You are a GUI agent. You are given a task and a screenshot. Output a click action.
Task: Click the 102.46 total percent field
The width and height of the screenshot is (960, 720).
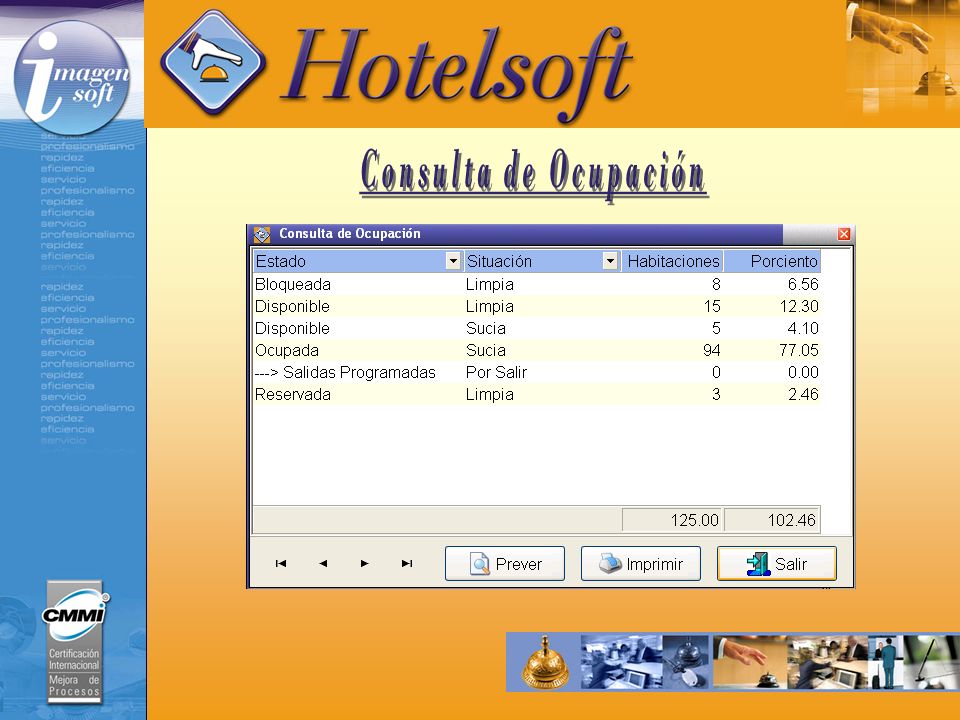click(772, 520)
